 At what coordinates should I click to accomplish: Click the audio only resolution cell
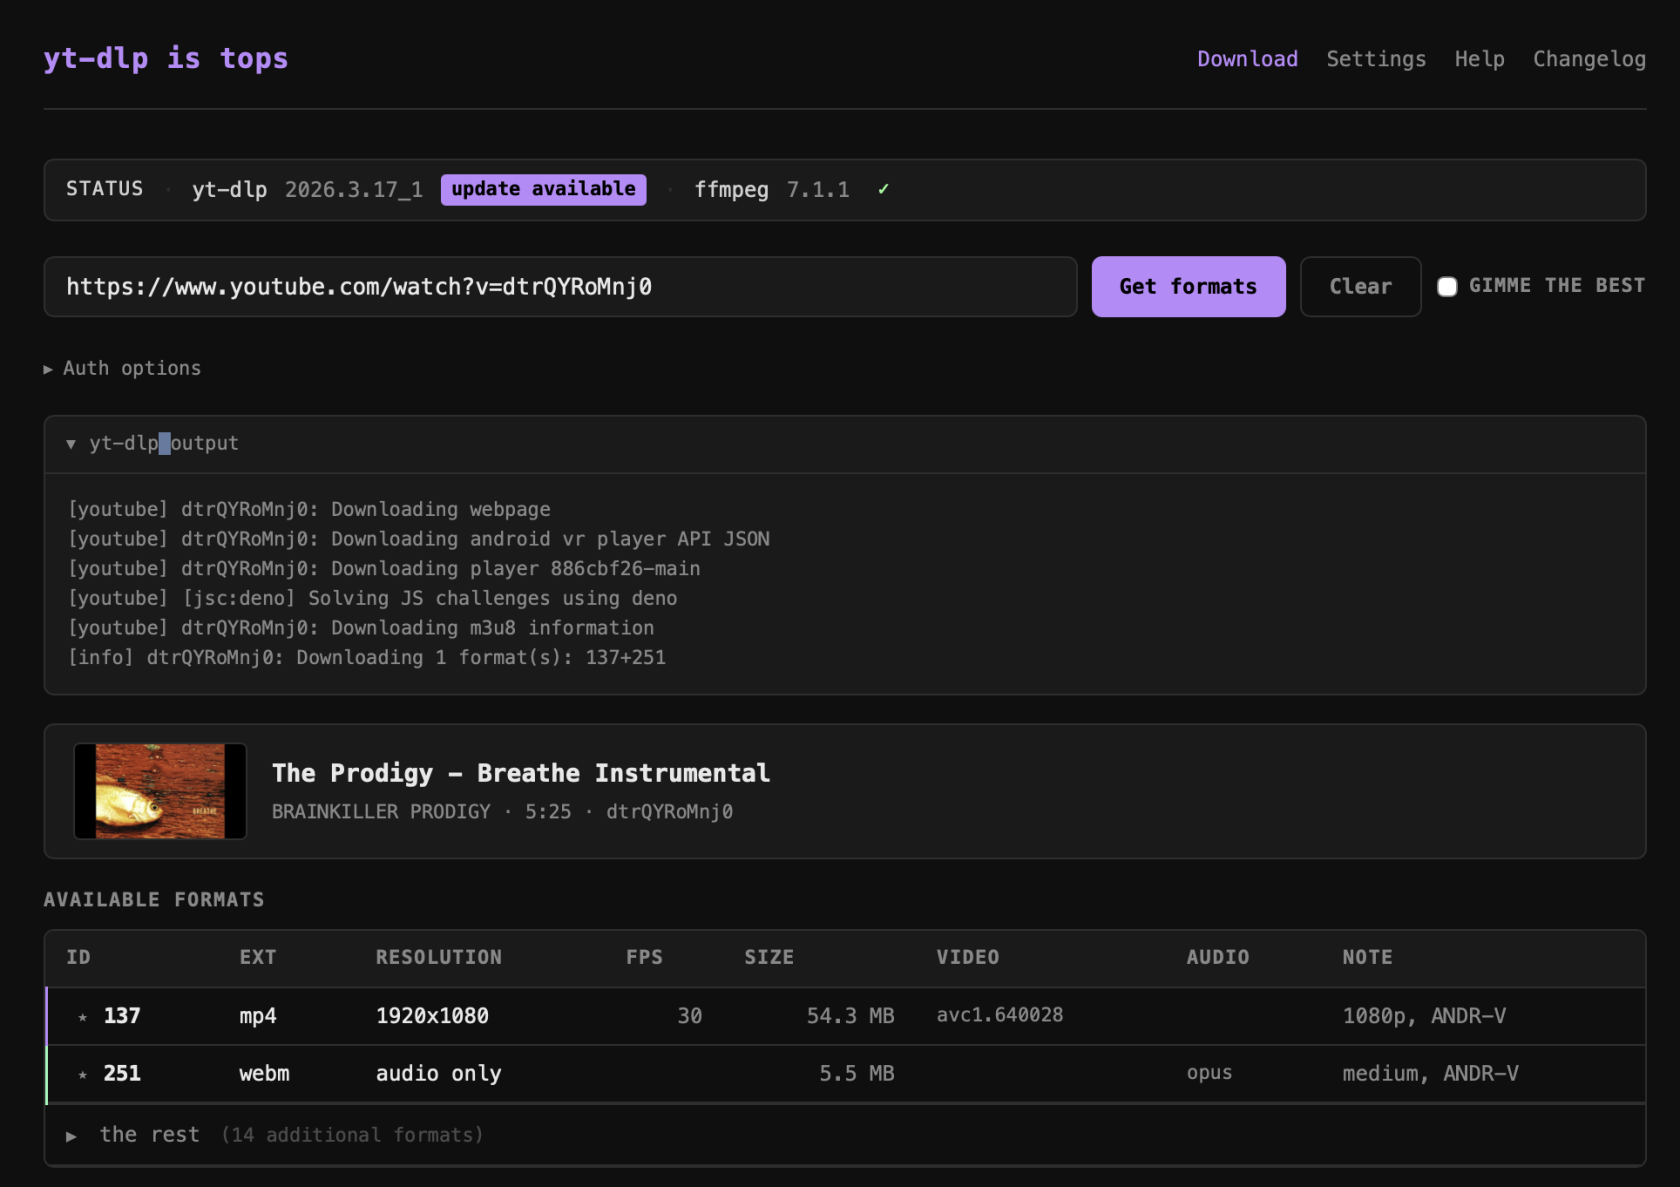pyautogui.click(x=438, y=1074)
